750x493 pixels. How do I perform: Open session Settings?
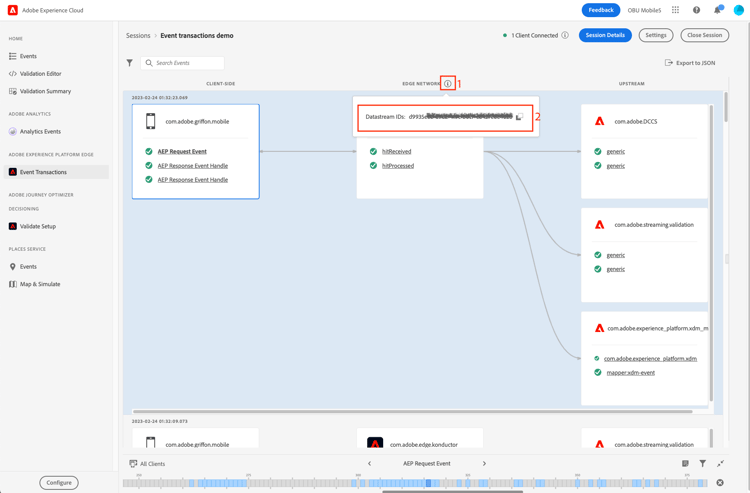(656, 35)
